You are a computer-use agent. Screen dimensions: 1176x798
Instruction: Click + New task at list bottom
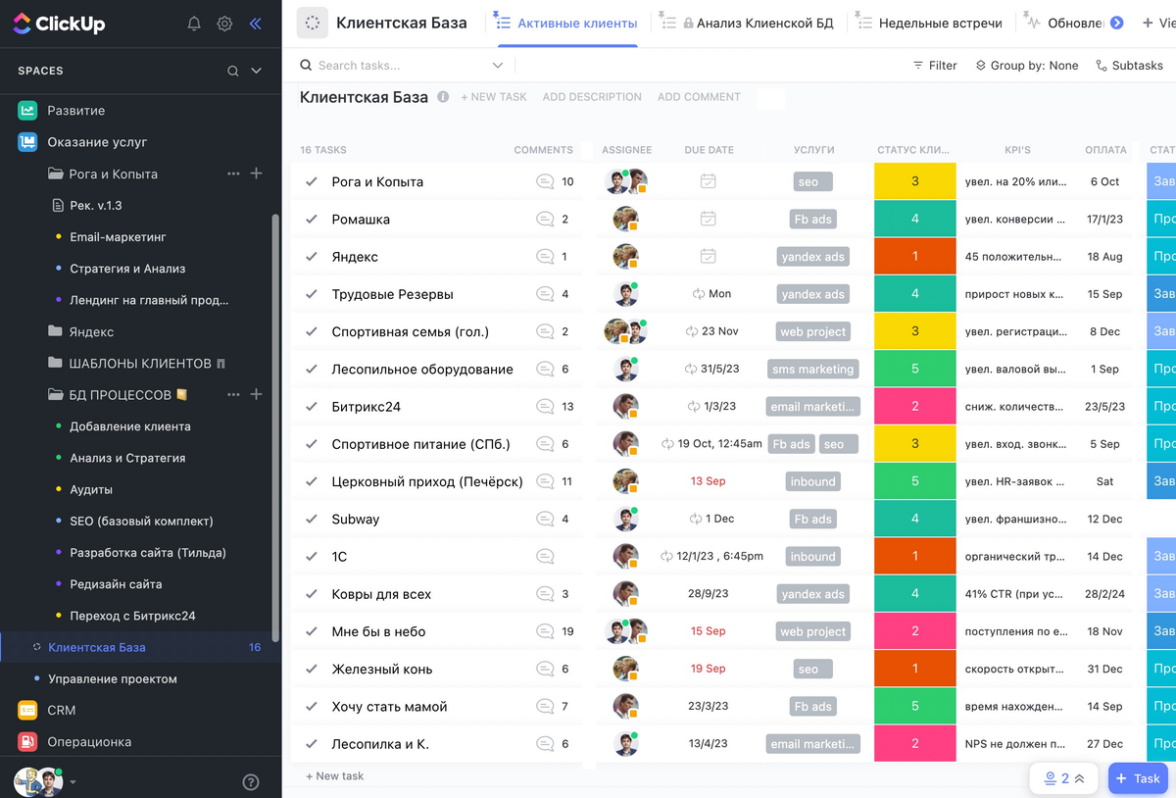click(334, 776)
